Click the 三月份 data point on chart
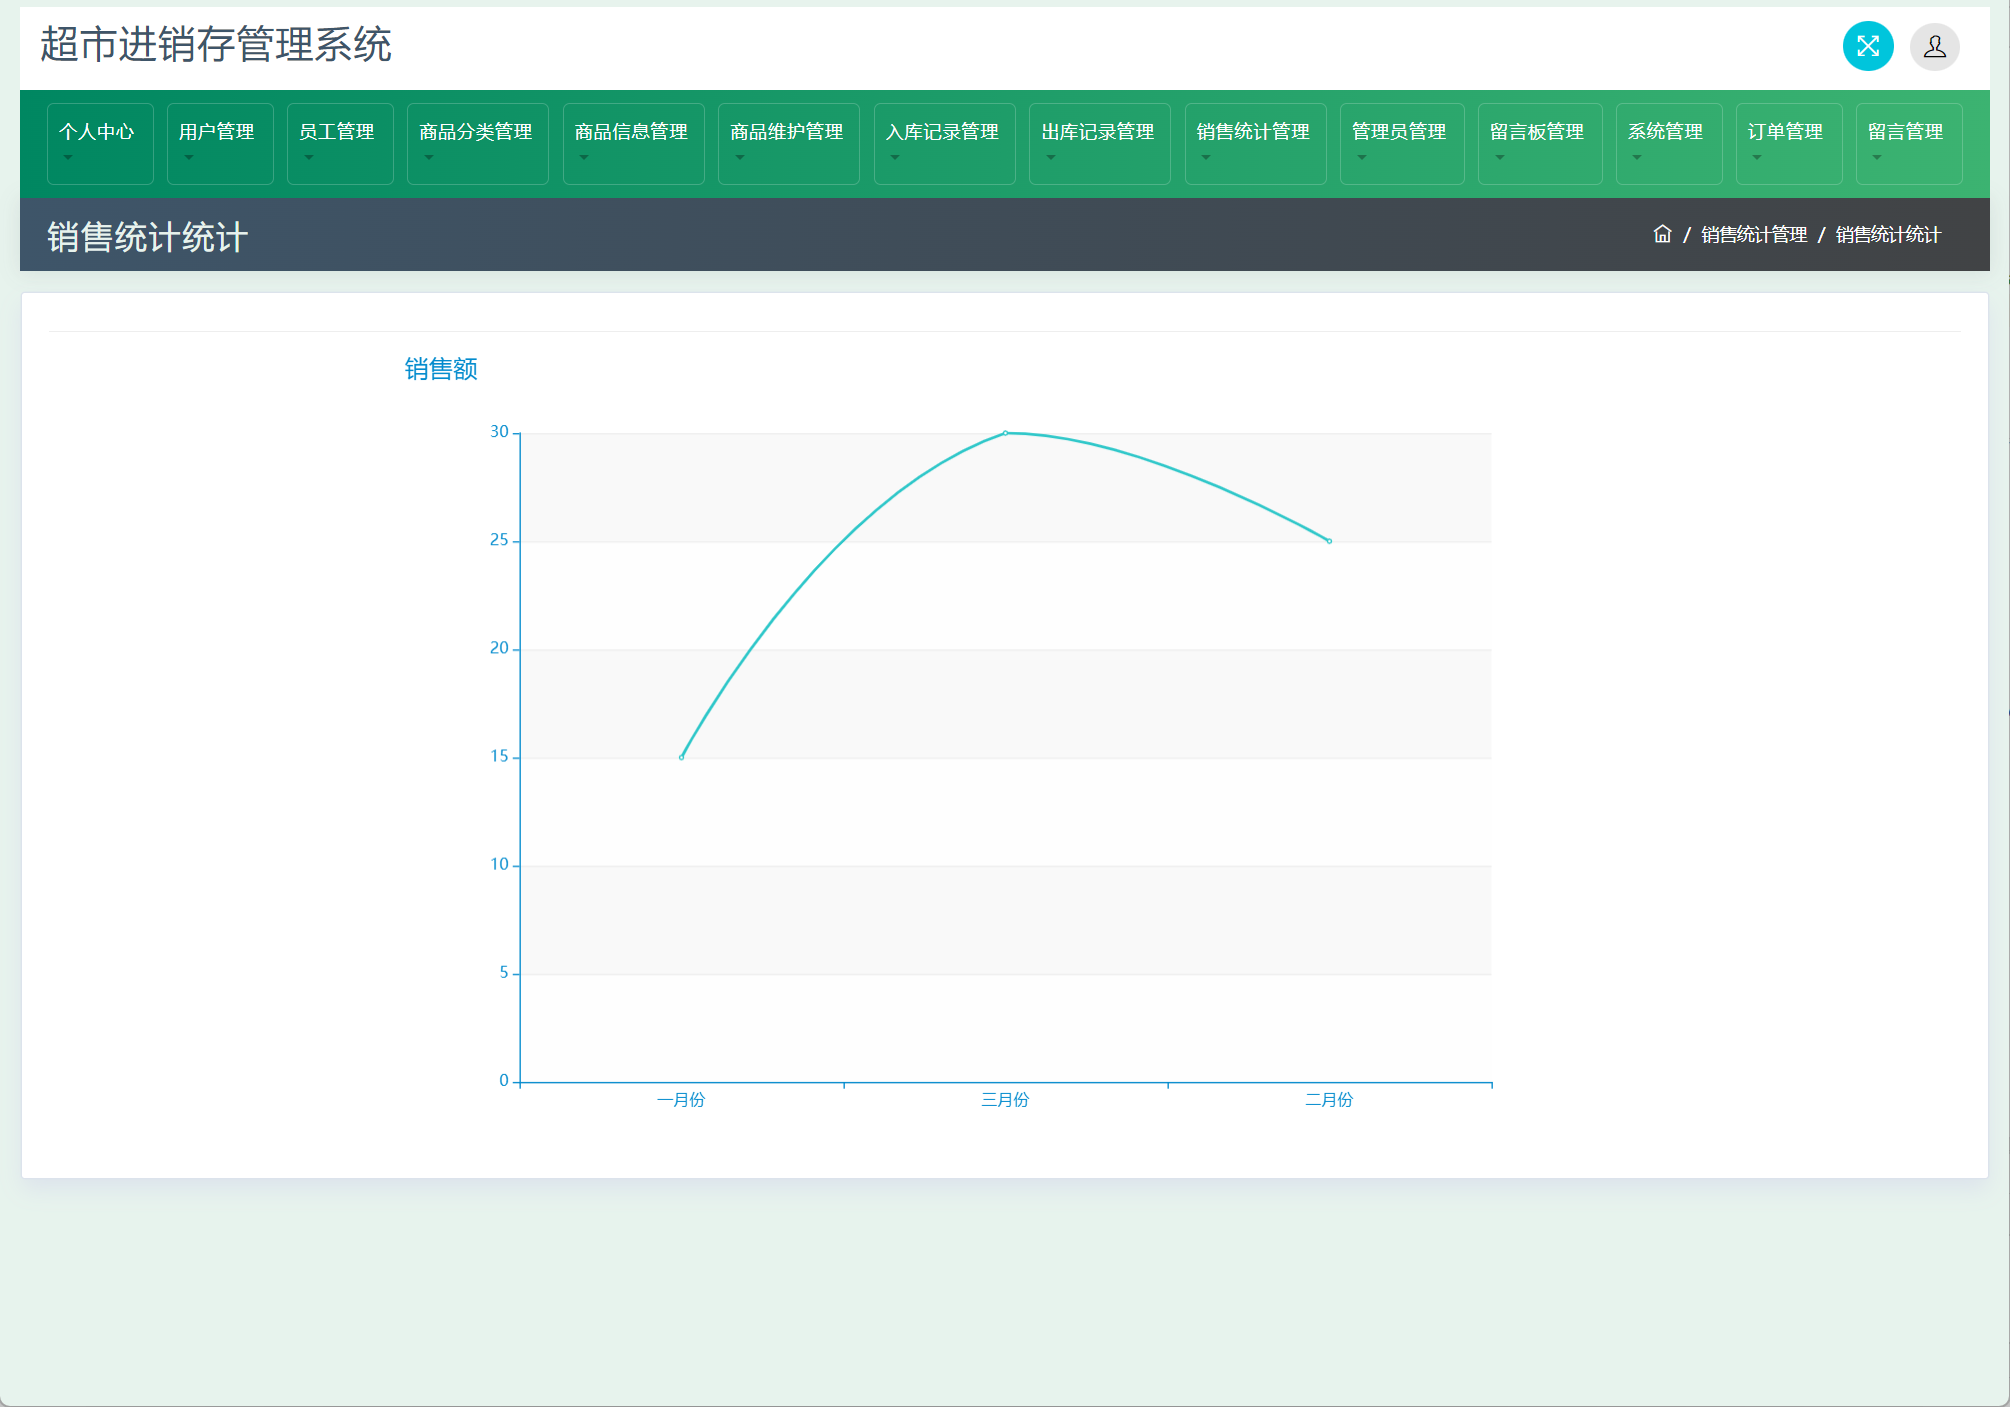Viewport: 2010px width, 1407px height. (x=1005, y=433)
